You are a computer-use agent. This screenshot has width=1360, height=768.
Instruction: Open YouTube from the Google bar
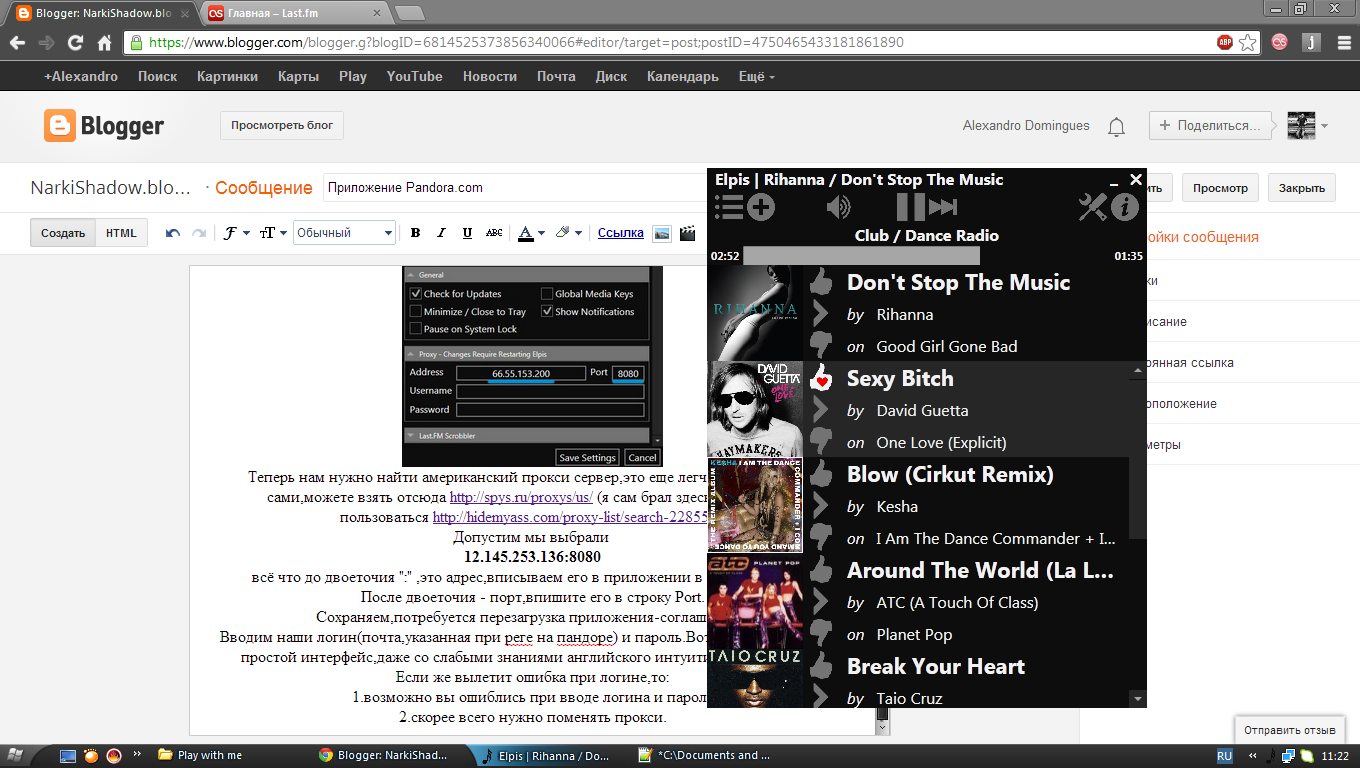415,77
